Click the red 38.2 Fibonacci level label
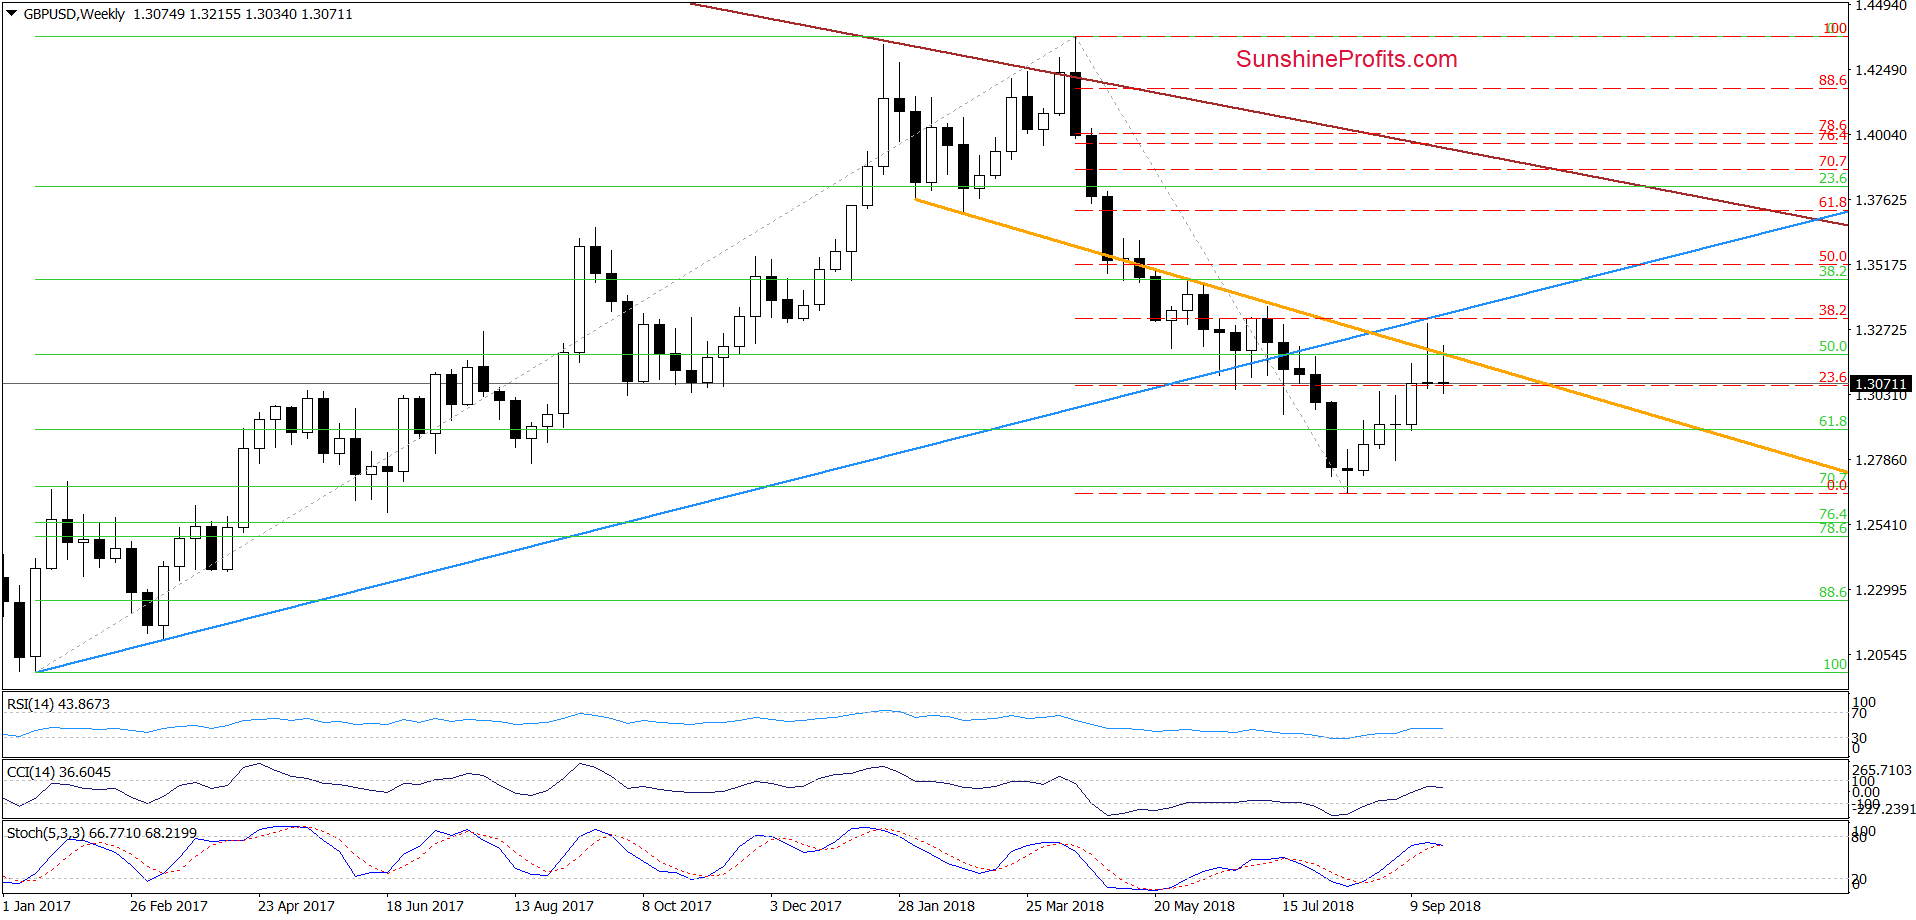 pos(1833,310)
